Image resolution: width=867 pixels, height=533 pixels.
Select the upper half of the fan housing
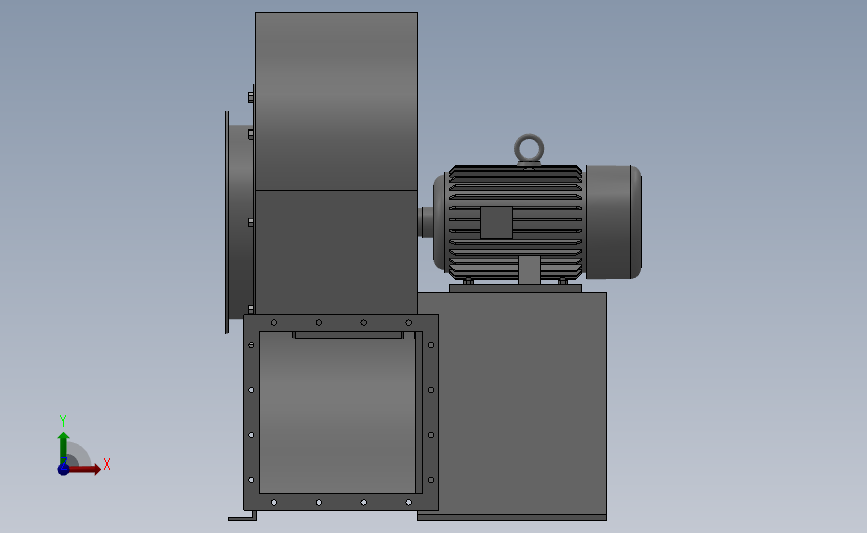tap(336, 101)
